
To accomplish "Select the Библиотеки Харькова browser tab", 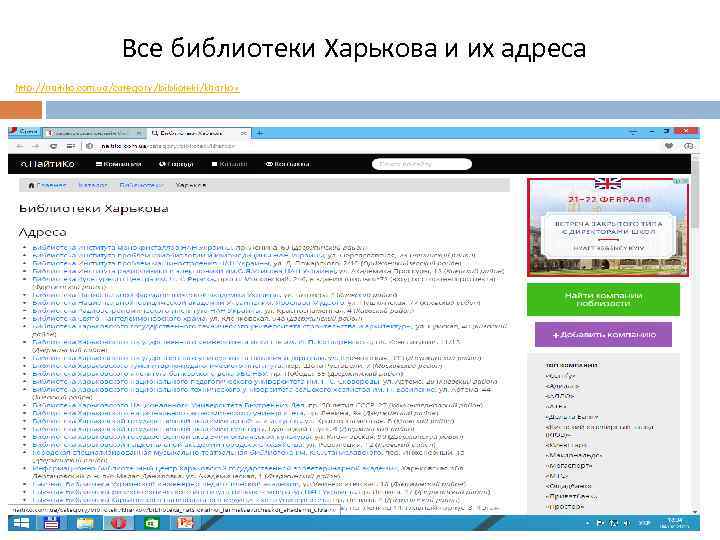I will click(197, 133).
